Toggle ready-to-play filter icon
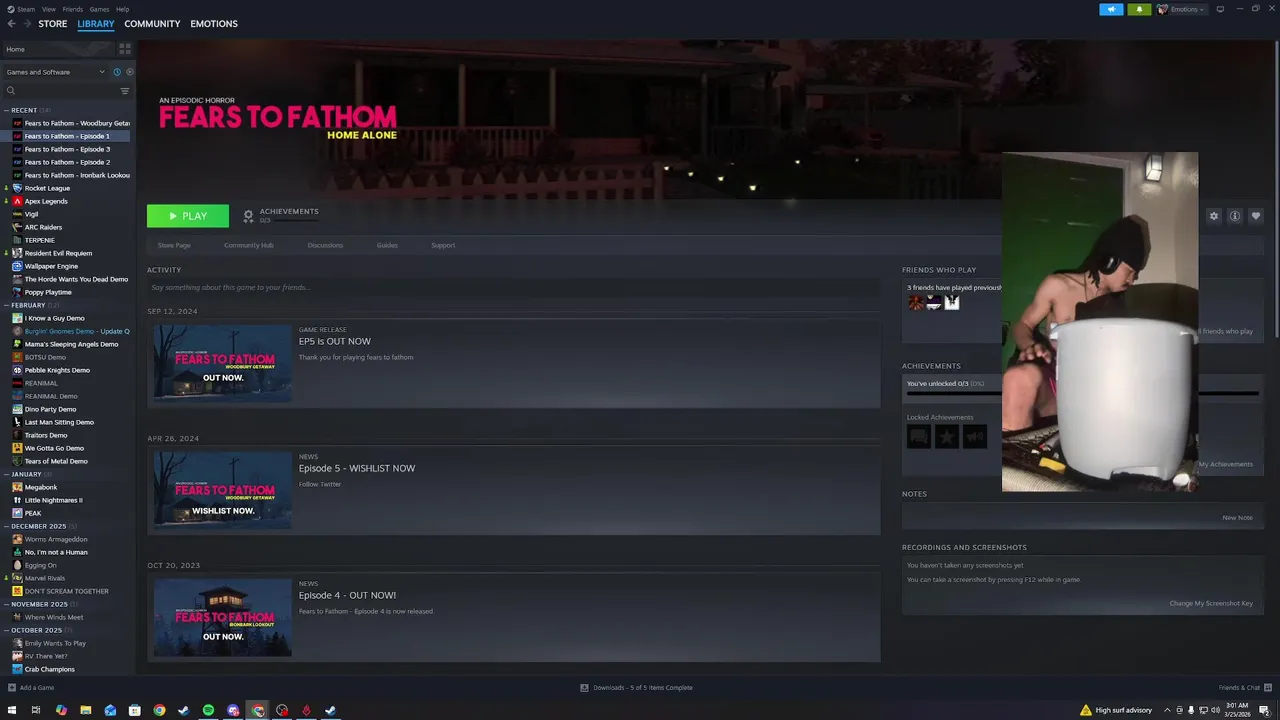 [x=130, y=72]
